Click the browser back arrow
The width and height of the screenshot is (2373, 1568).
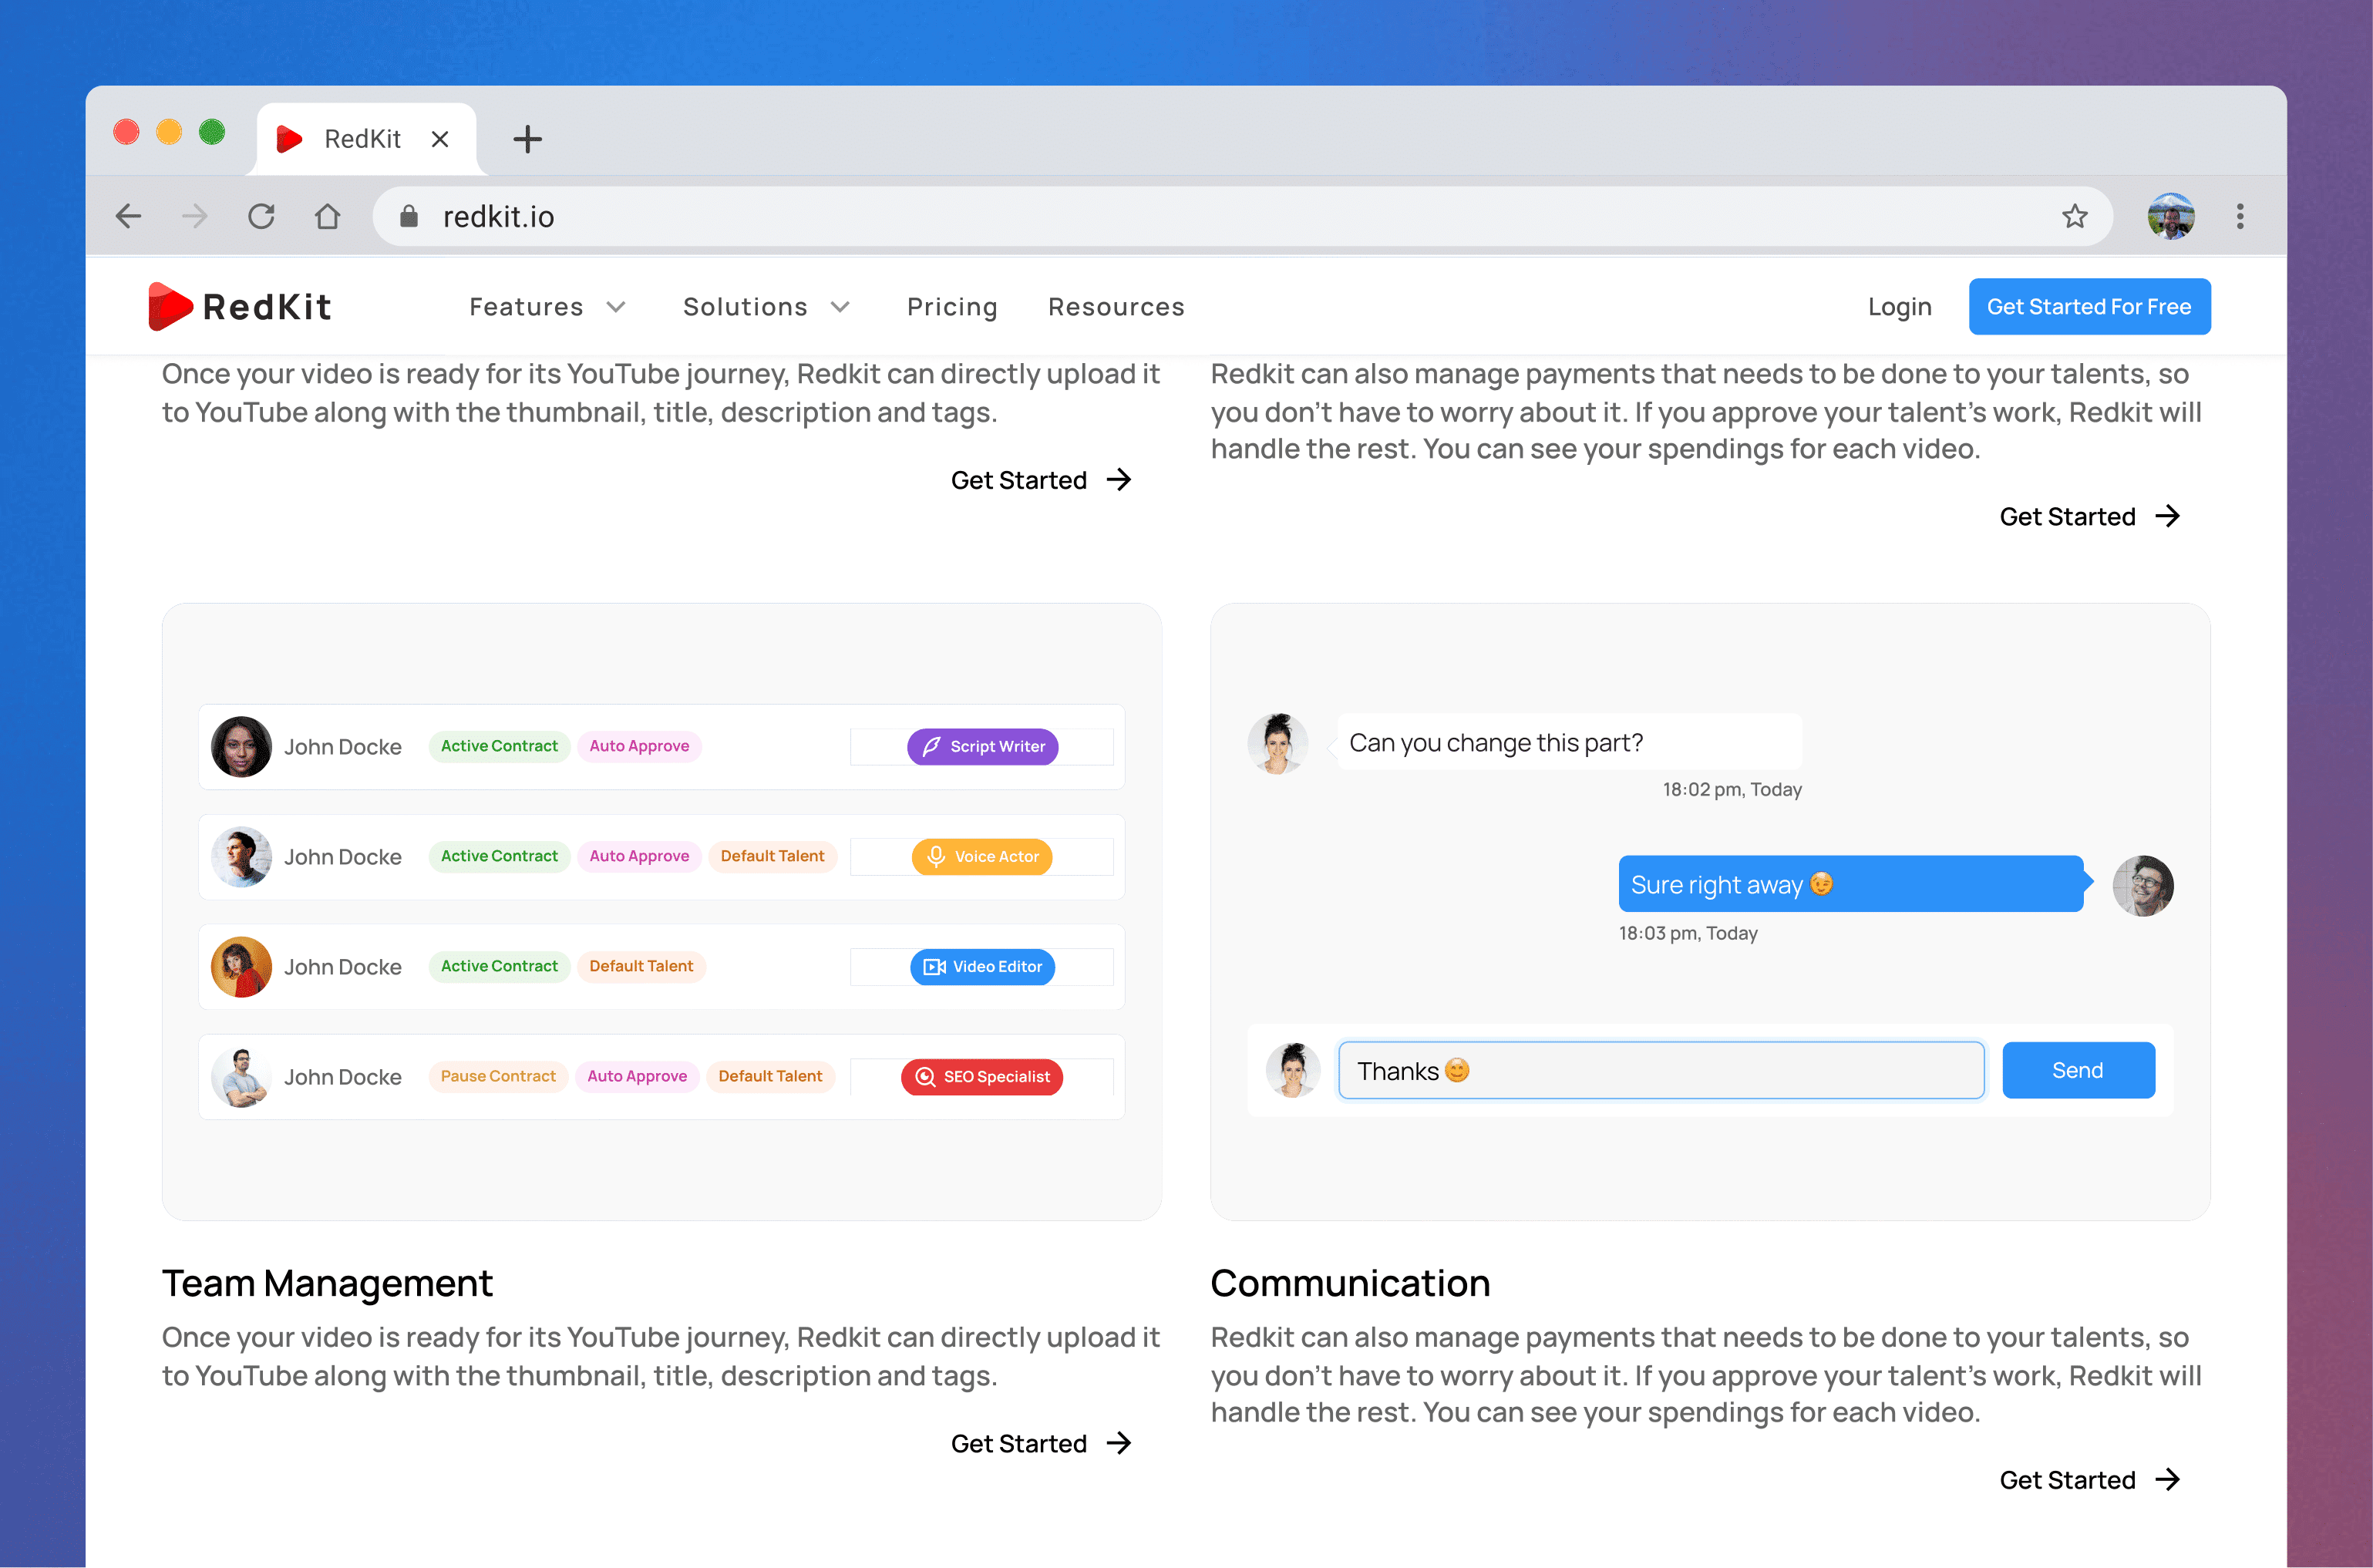click(x=128, y=216)
